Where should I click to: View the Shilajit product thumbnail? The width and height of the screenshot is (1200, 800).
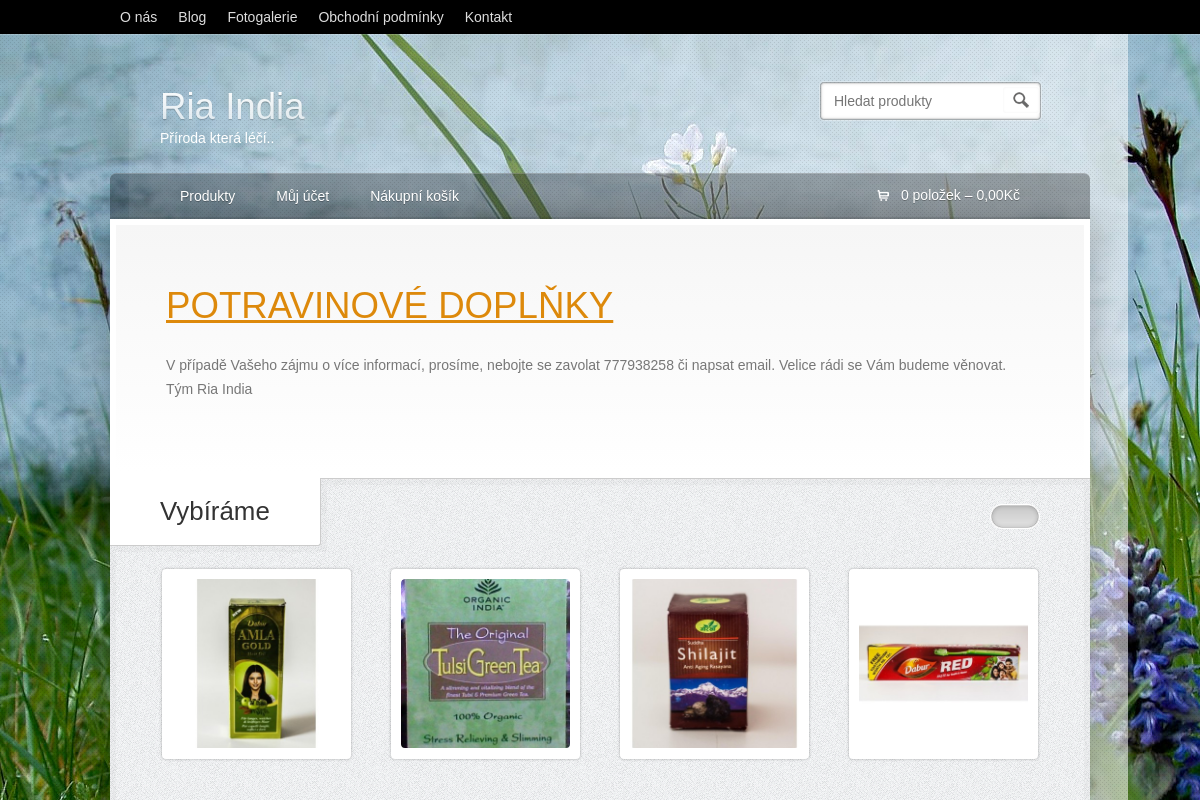(x=714, y=663)
